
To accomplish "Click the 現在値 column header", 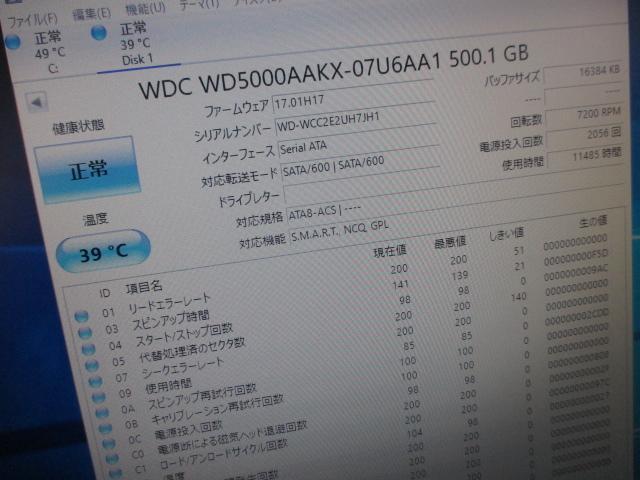I will pos(389,250).
